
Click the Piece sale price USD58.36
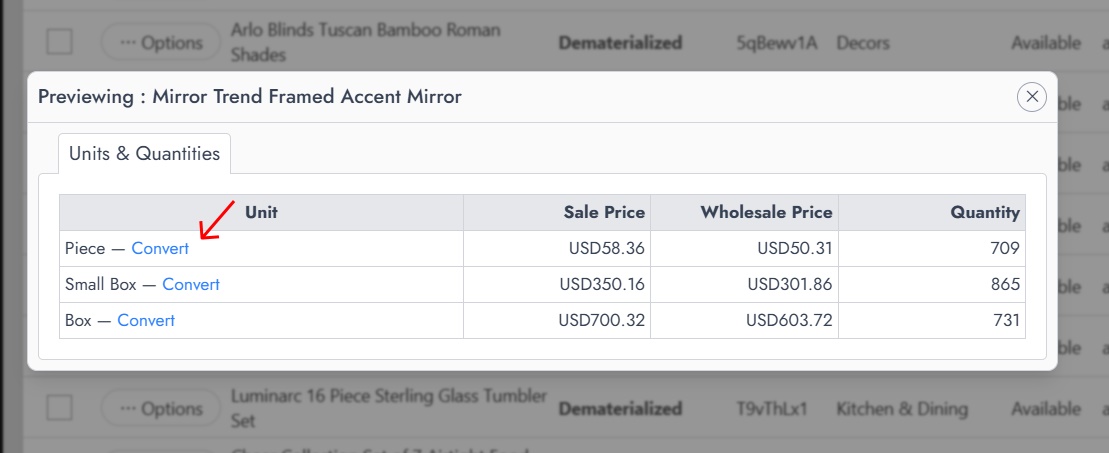pos(607,248)
